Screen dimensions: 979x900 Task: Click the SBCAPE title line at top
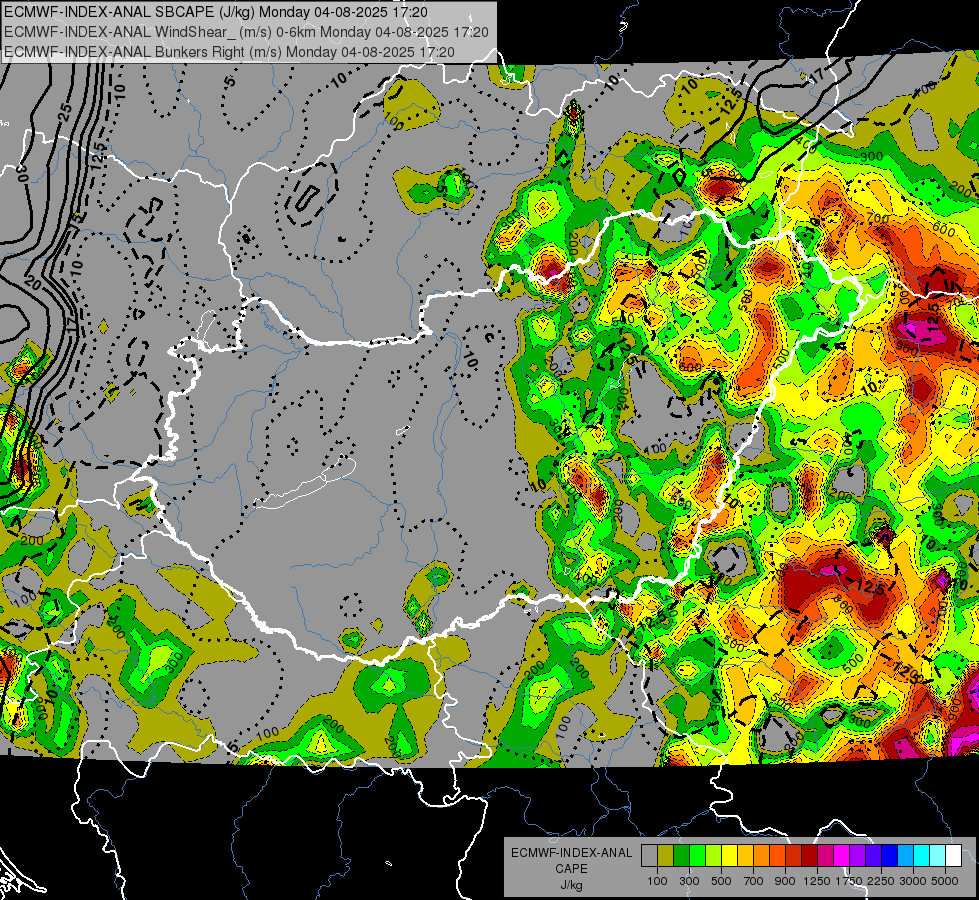[x=216, y=12]
